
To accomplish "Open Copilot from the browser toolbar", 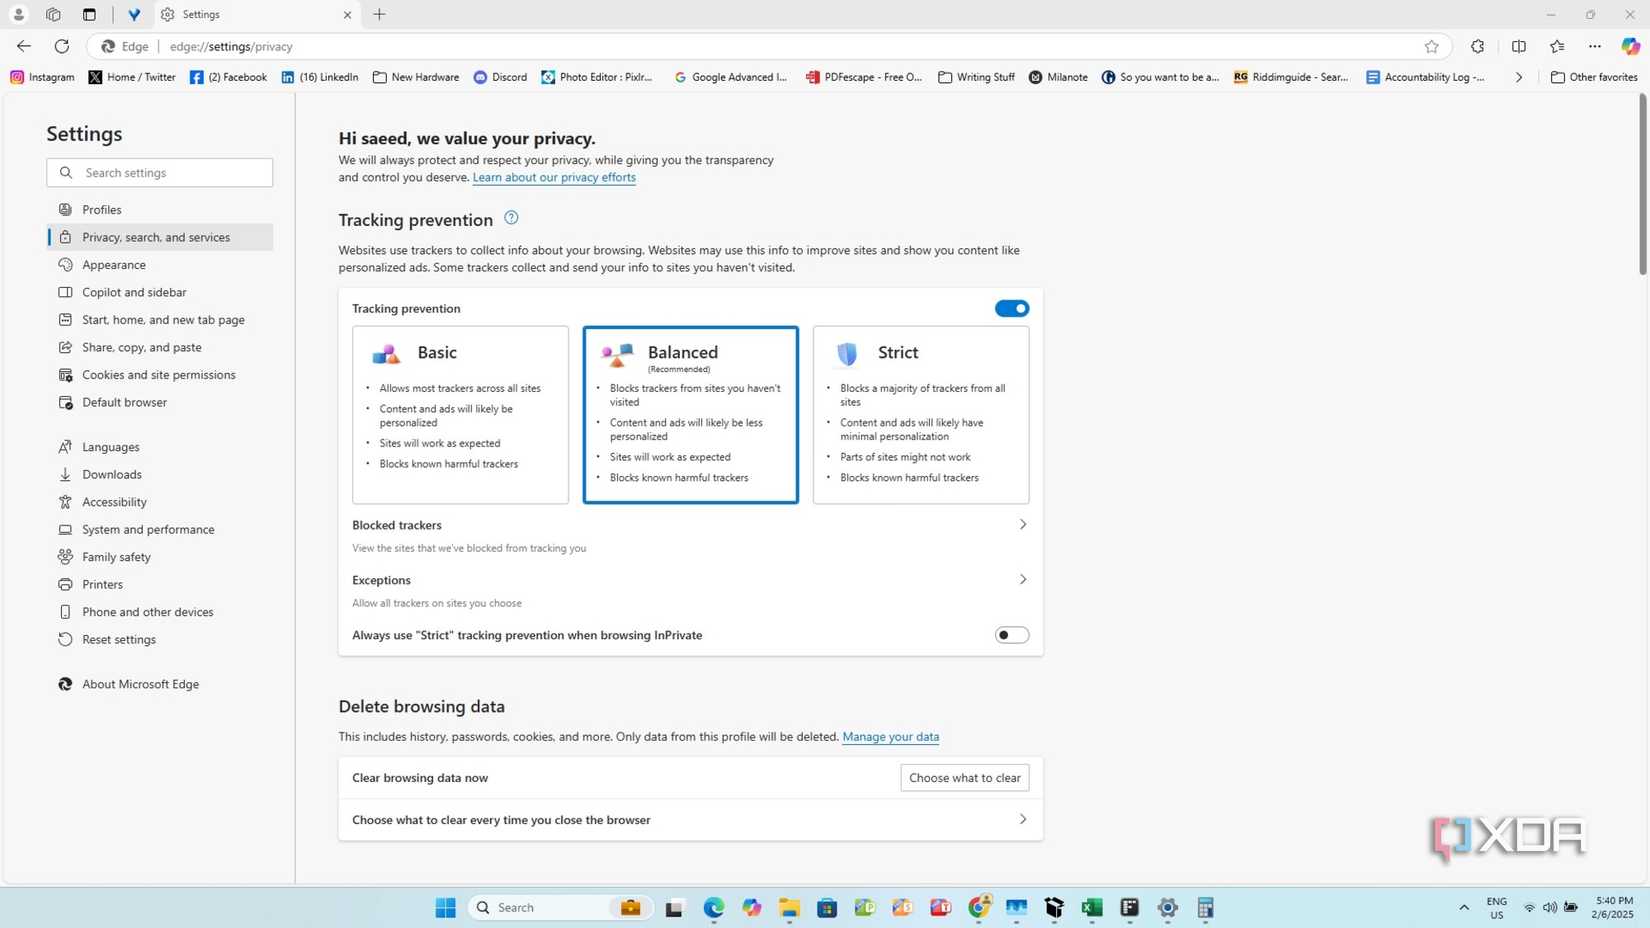I will pyautogui.click(x=1629, y=46).
